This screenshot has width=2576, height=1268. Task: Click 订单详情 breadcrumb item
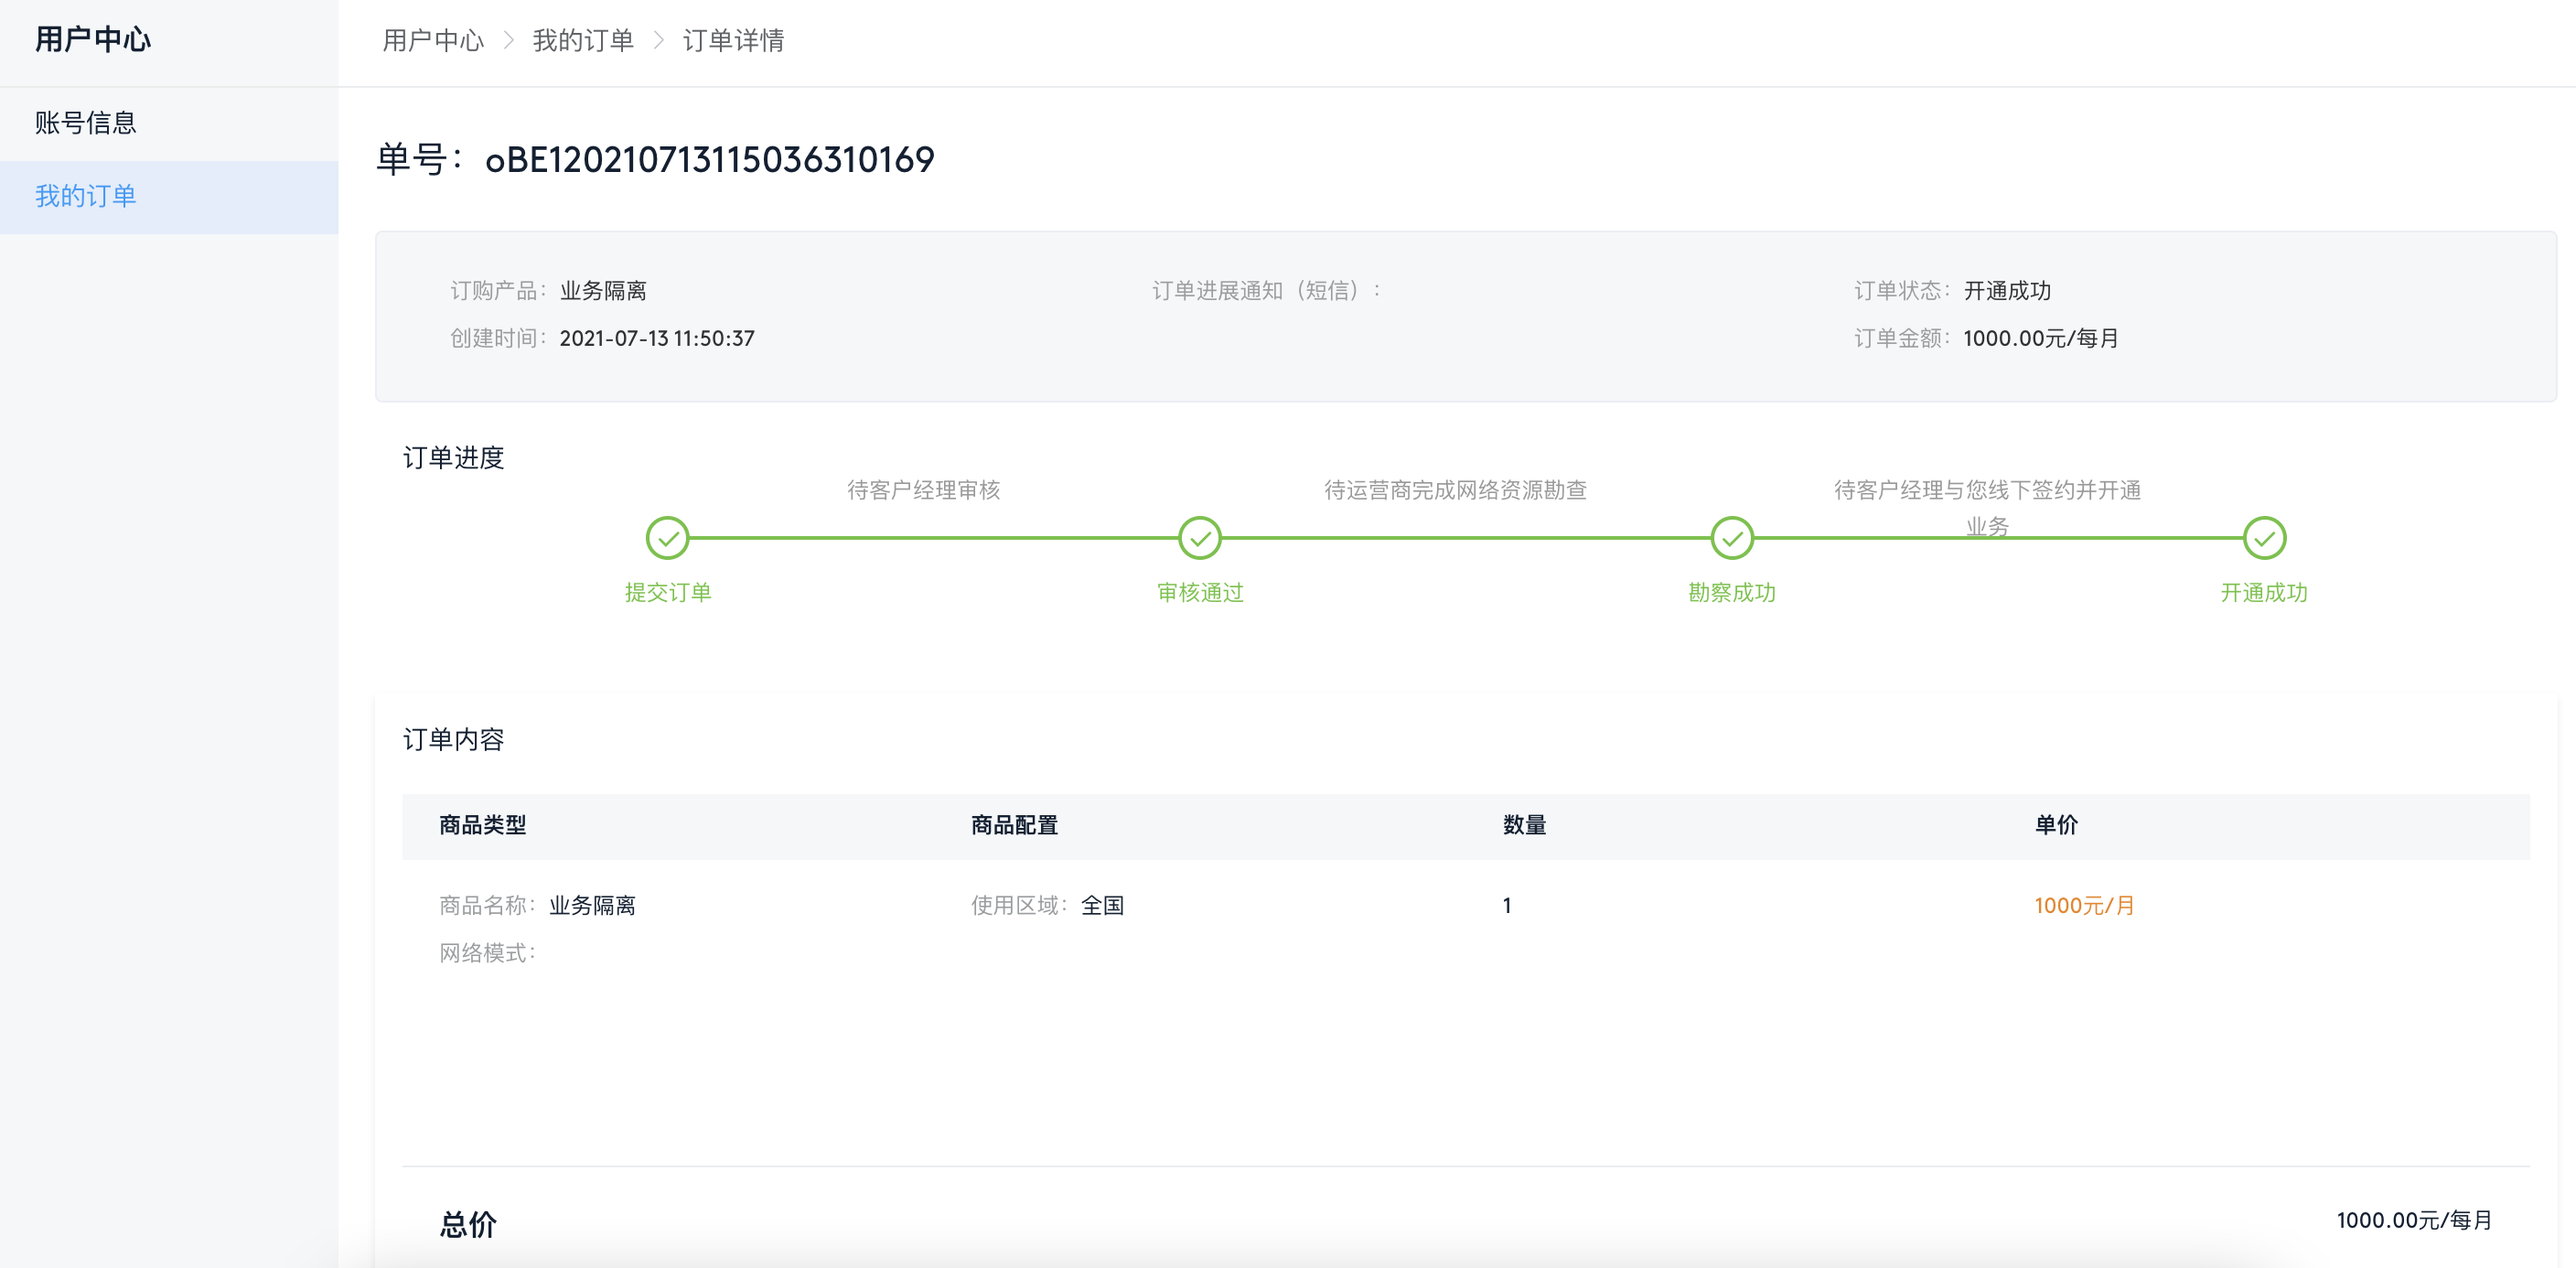point(733,40)
